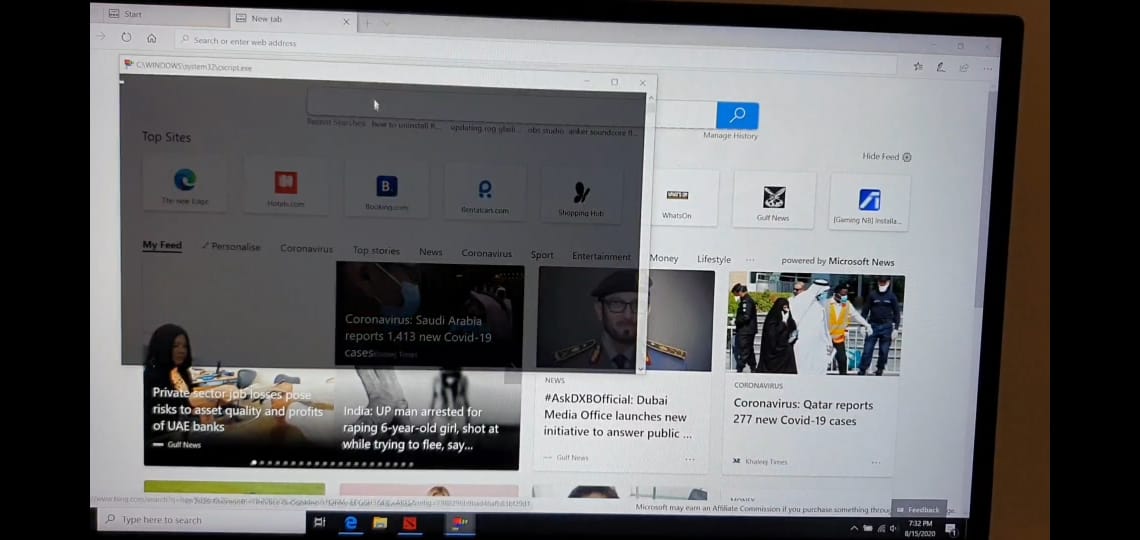Open the Gaming NB Installa... site tile

click(x=869, y=203)
